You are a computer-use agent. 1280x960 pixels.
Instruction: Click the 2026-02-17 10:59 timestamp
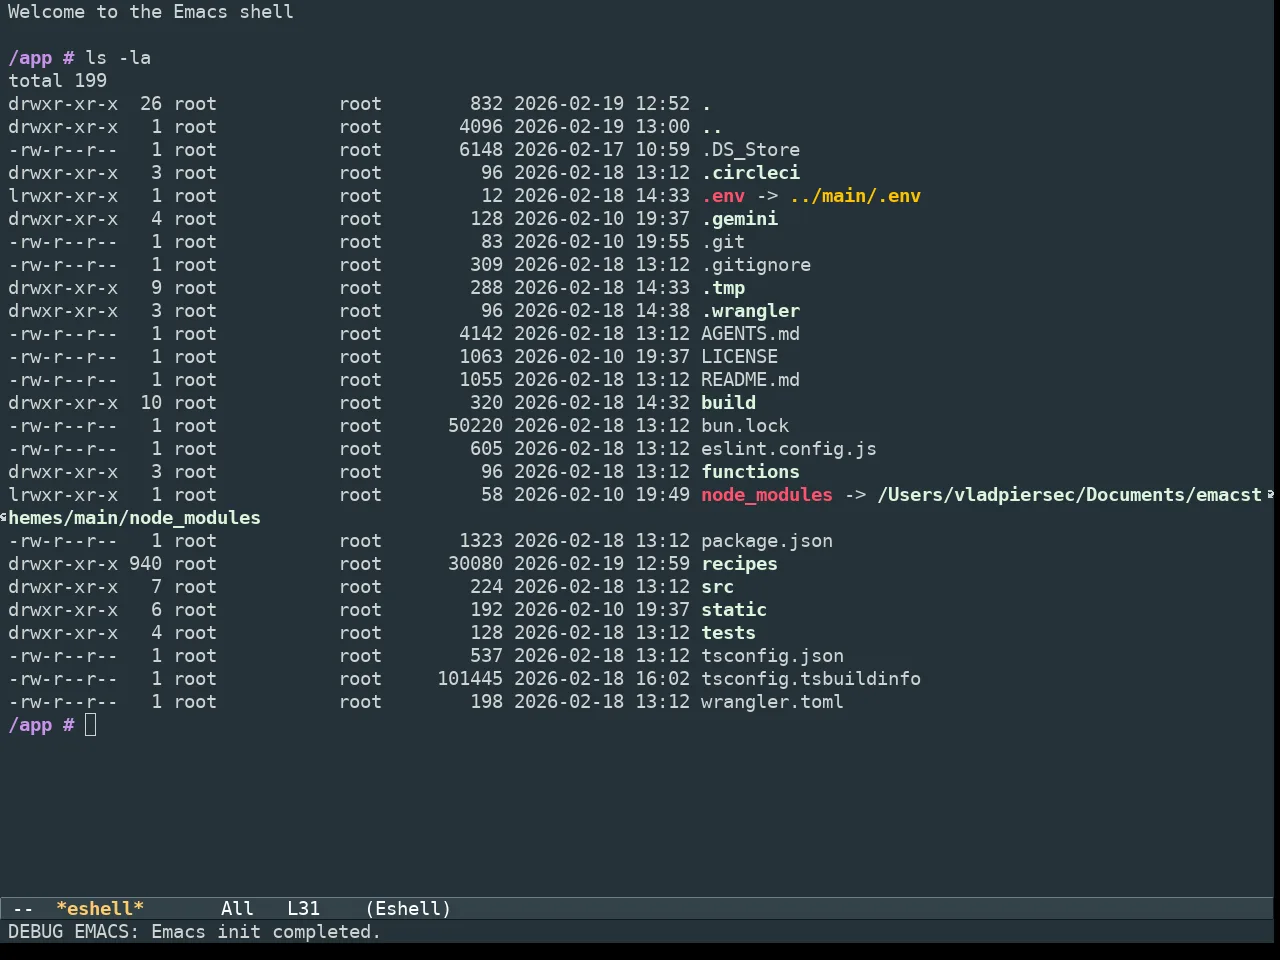tap(602, 150)
